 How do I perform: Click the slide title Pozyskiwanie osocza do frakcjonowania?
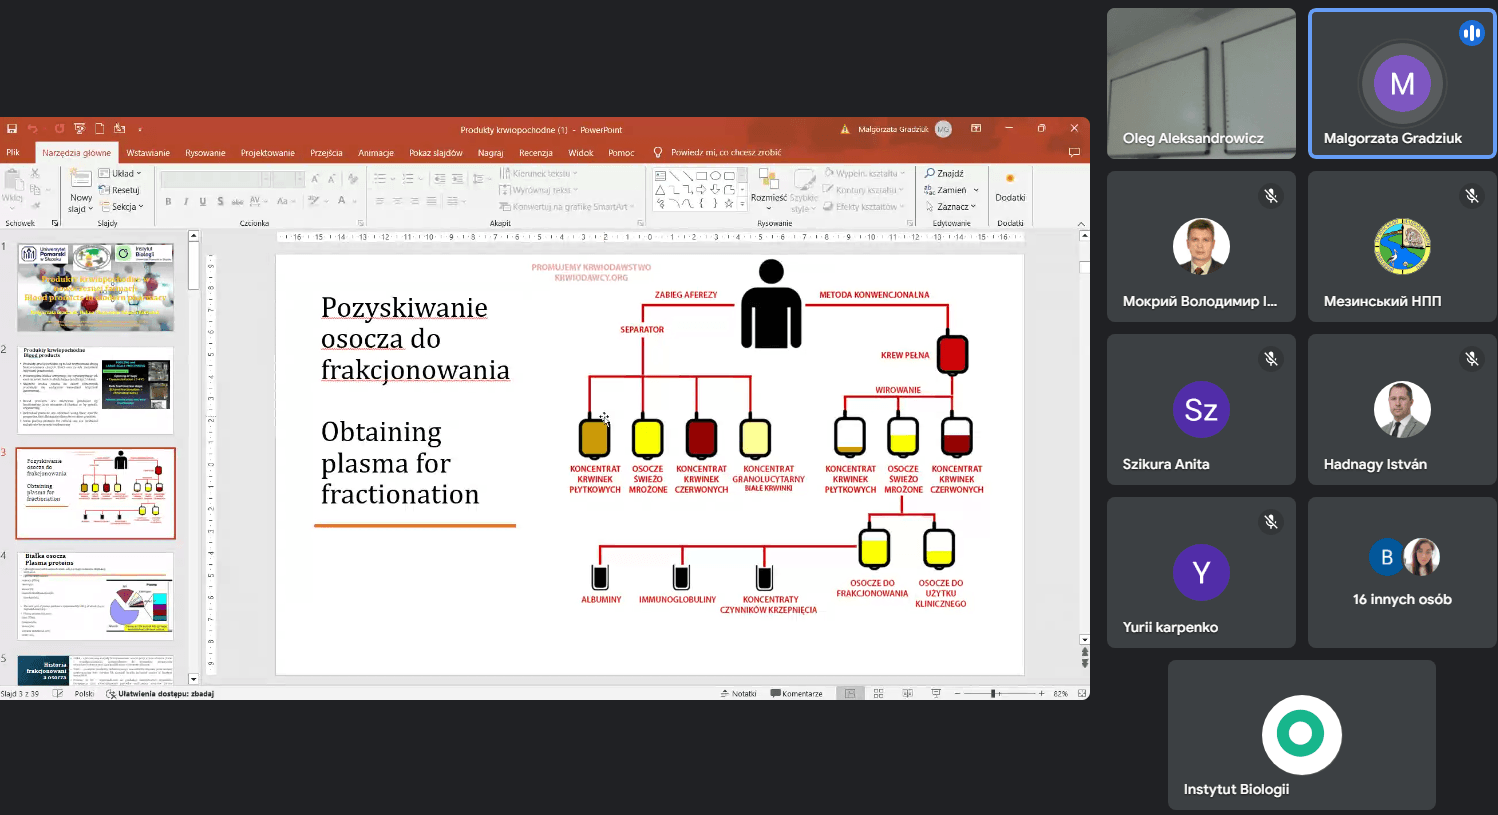[415, 339]
